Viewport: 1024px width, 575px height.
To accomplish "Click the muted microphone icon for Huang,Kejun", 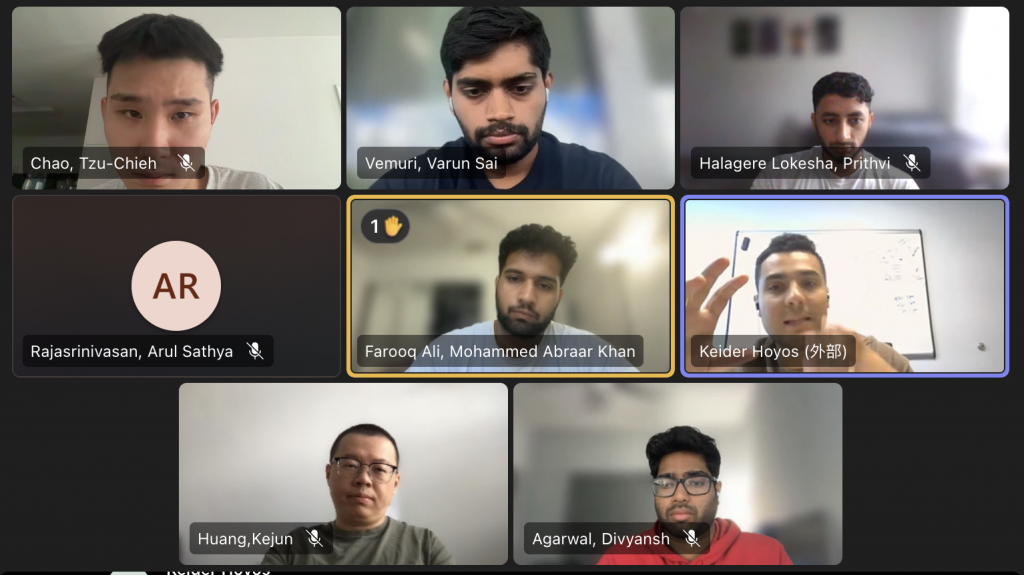I will (314, 538).
